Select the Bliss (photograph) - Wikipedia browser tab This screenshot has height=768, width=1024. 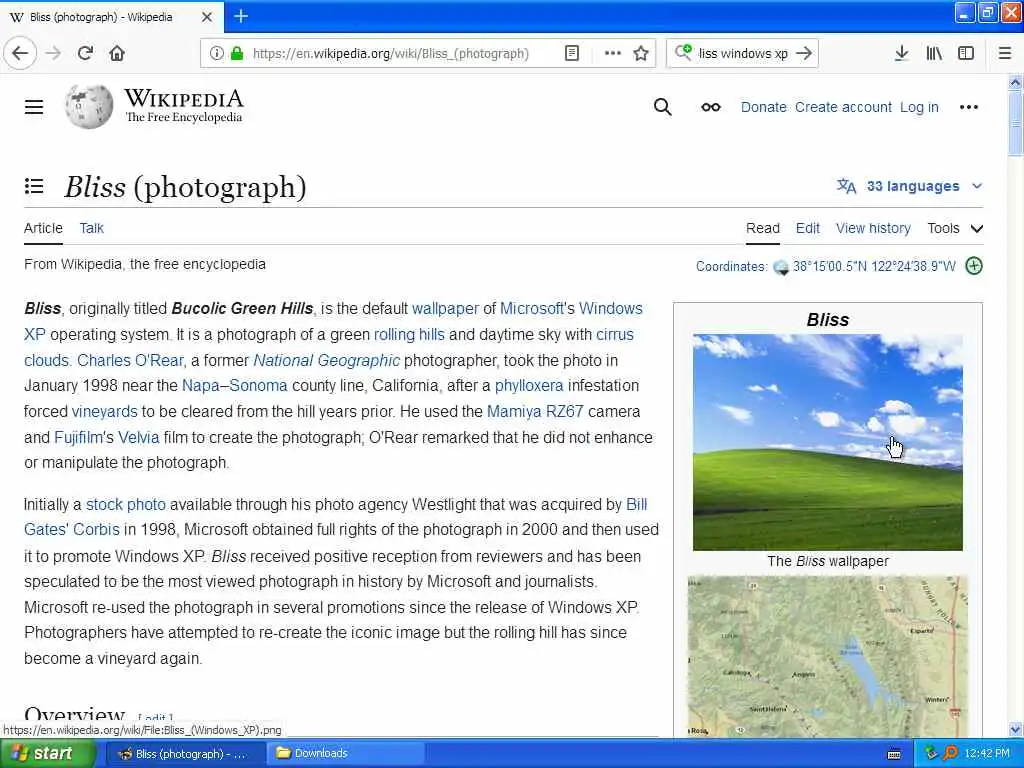tap(111, 17)
